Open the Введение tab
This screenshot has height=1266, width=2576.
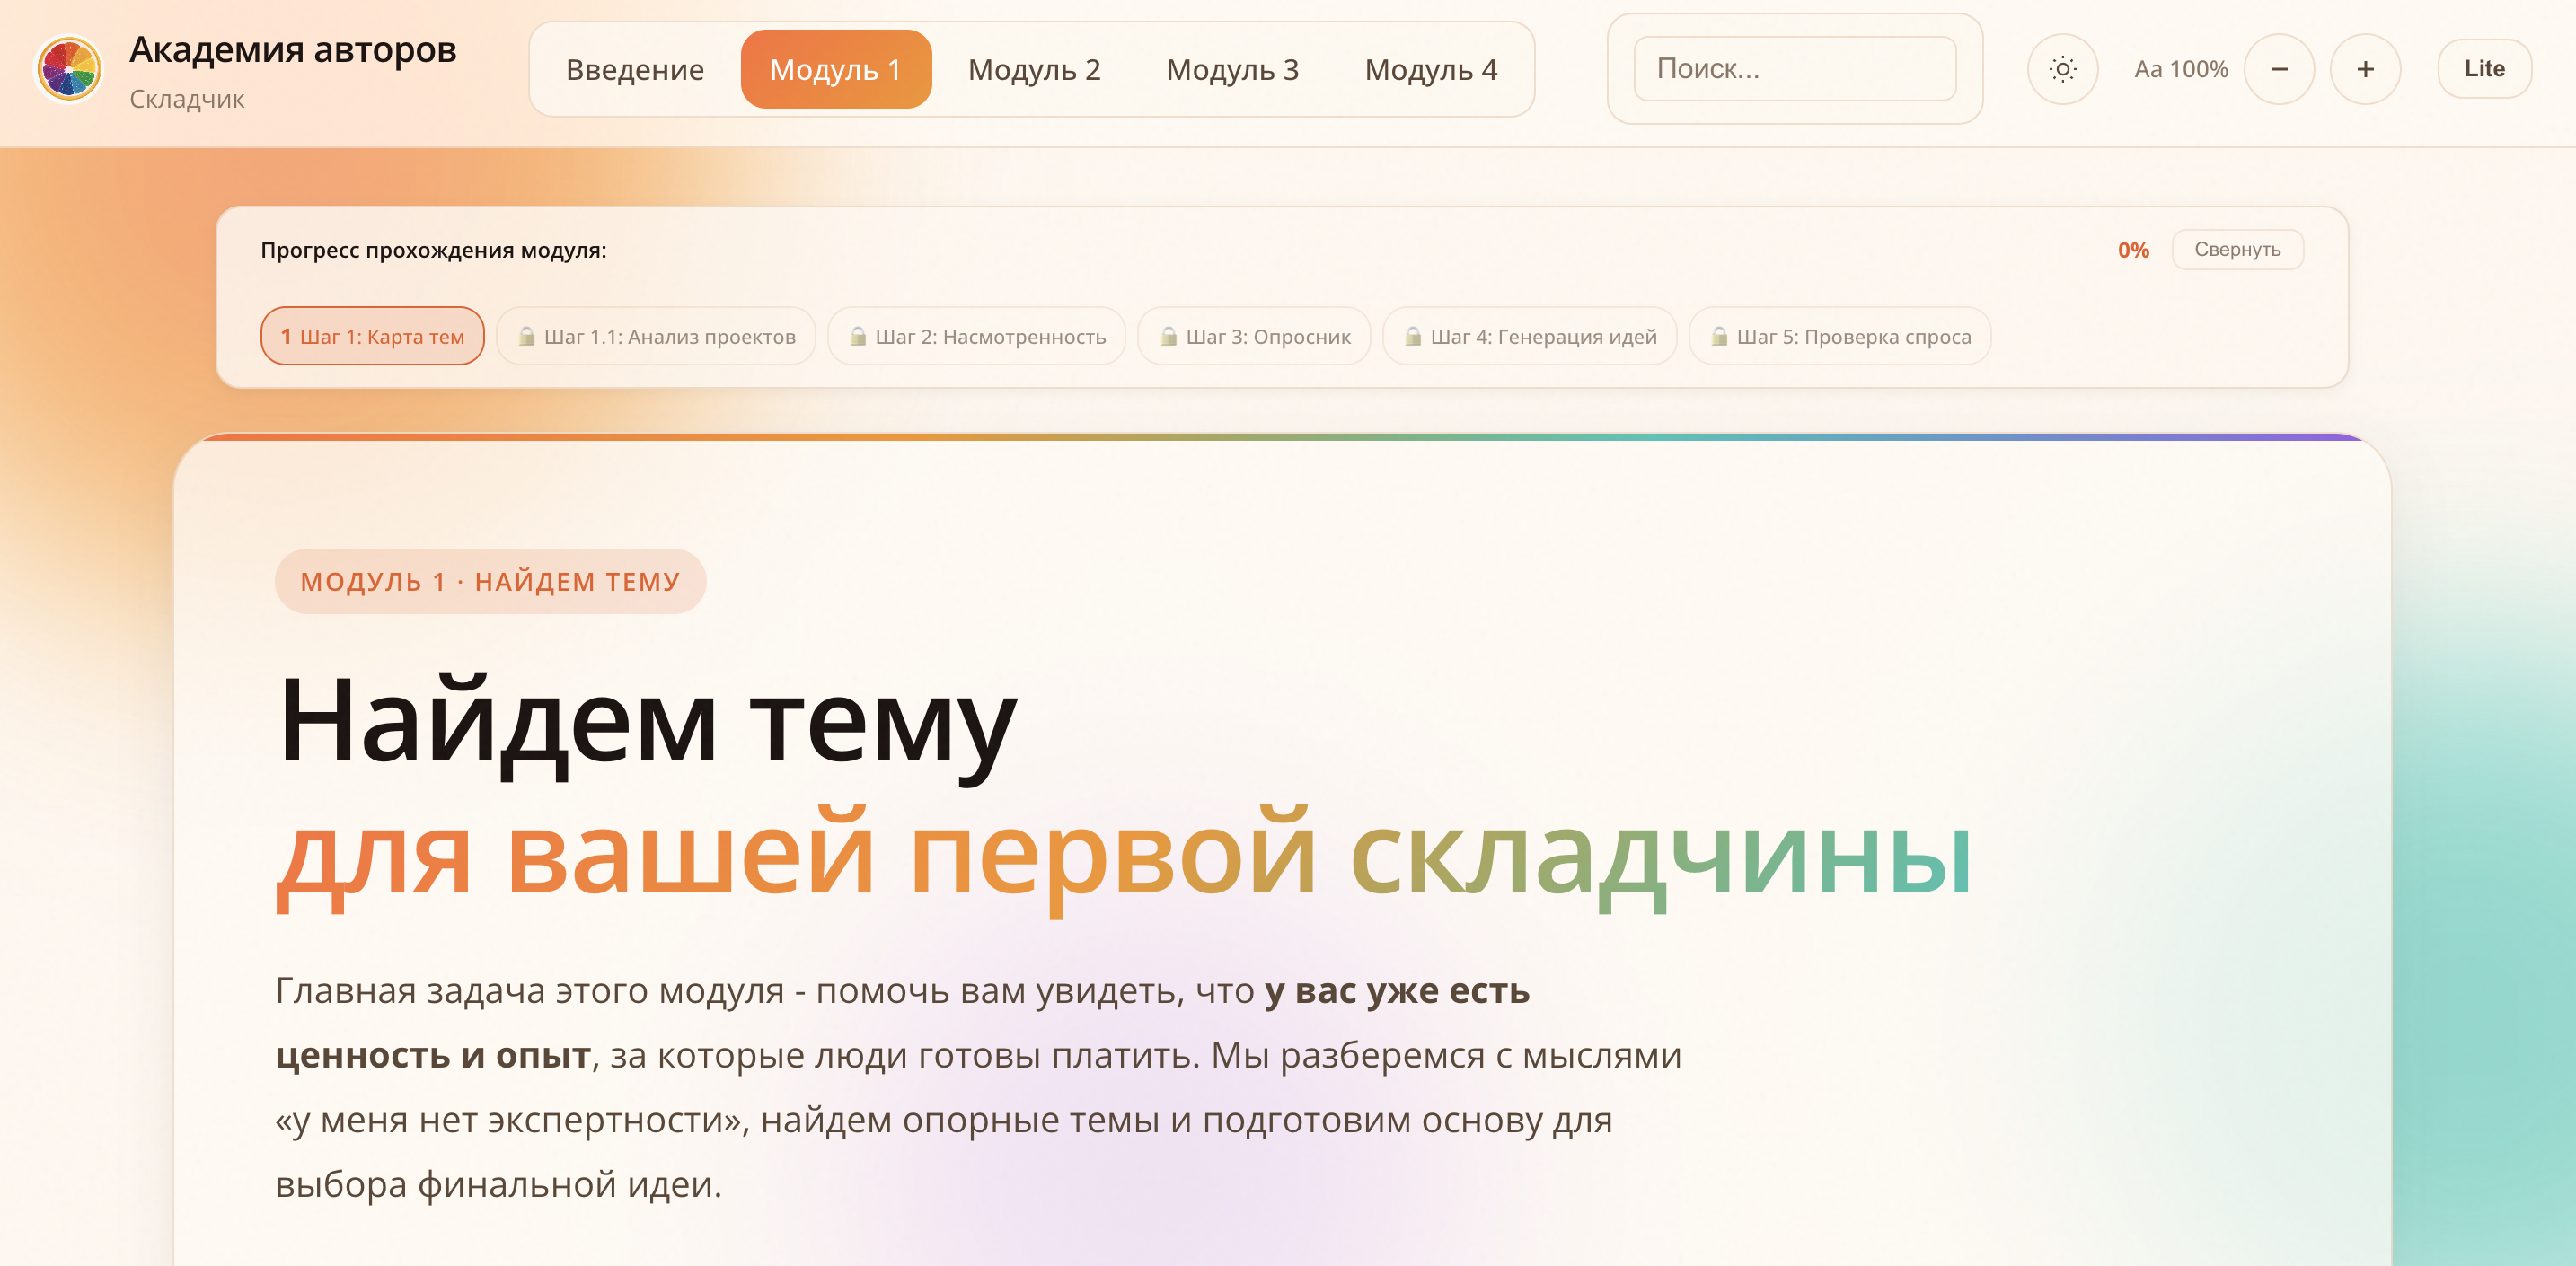(635, 70)
